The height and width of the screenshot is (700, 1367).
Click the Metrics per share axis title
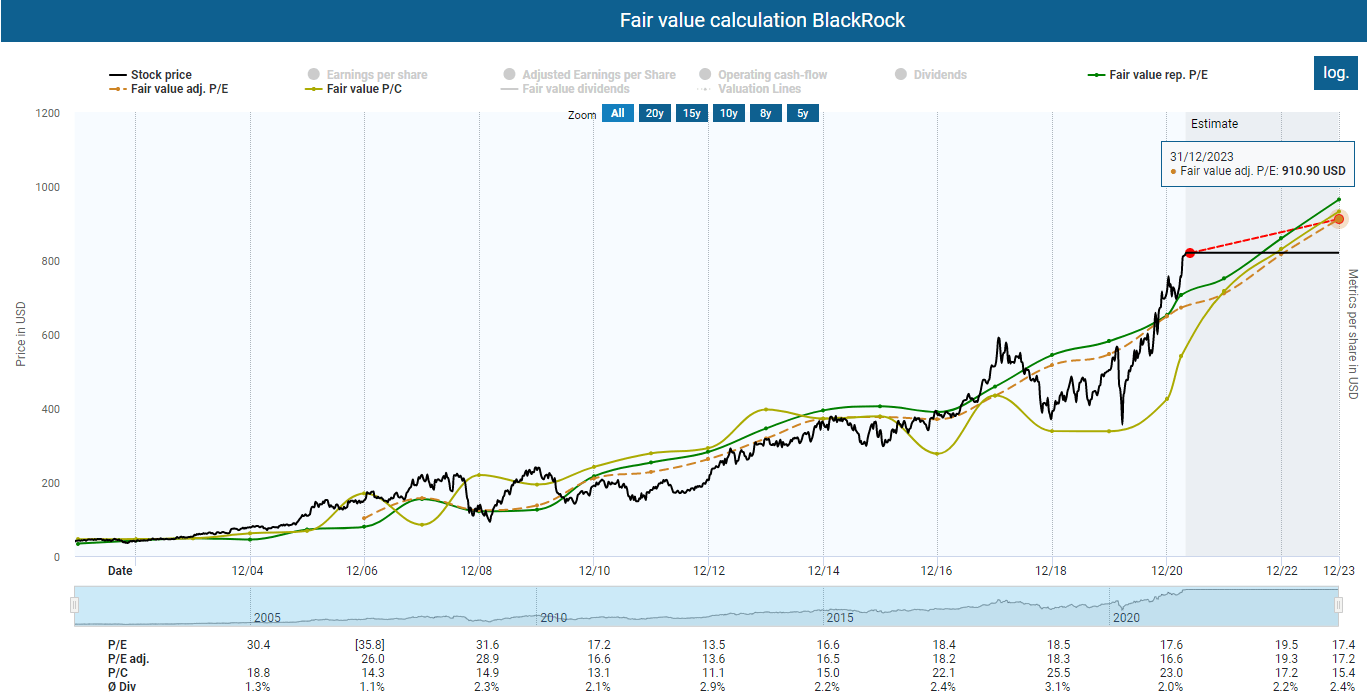click(1353, 334)
